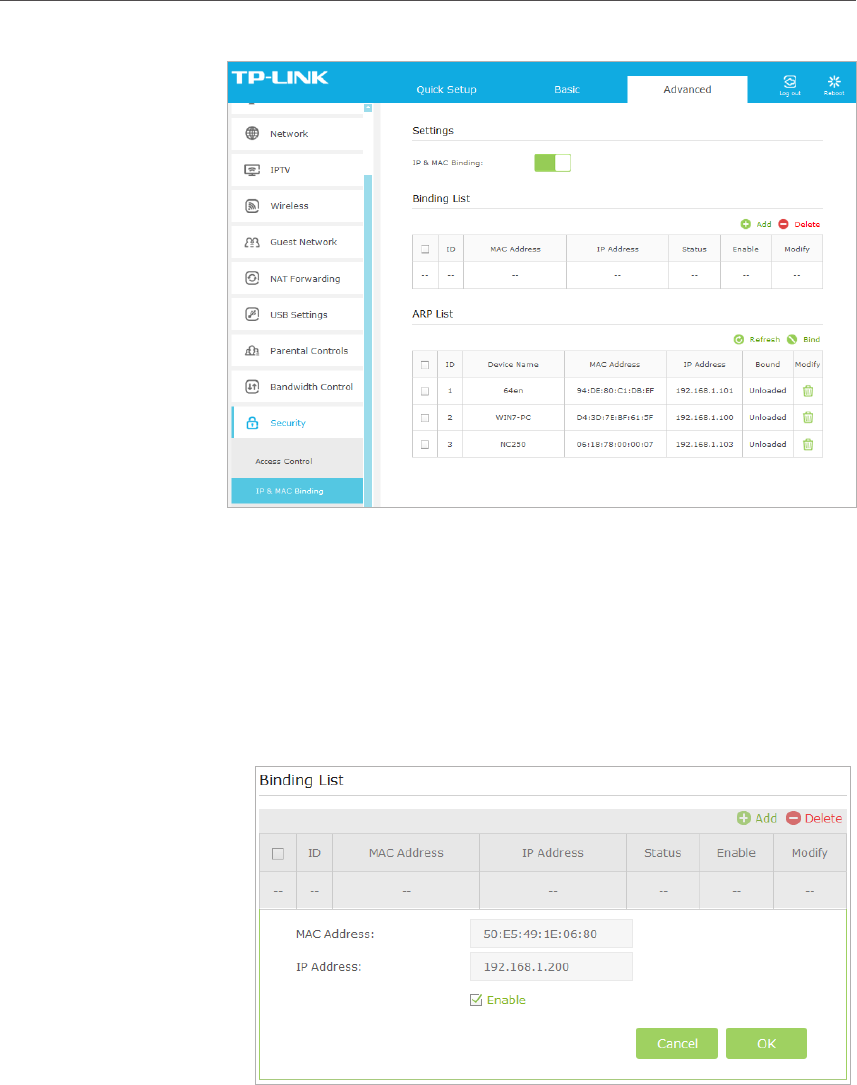Select IP & MAC Binding submenu item
The width and height of the screenshot is (857, 1085).
[297, 491]
